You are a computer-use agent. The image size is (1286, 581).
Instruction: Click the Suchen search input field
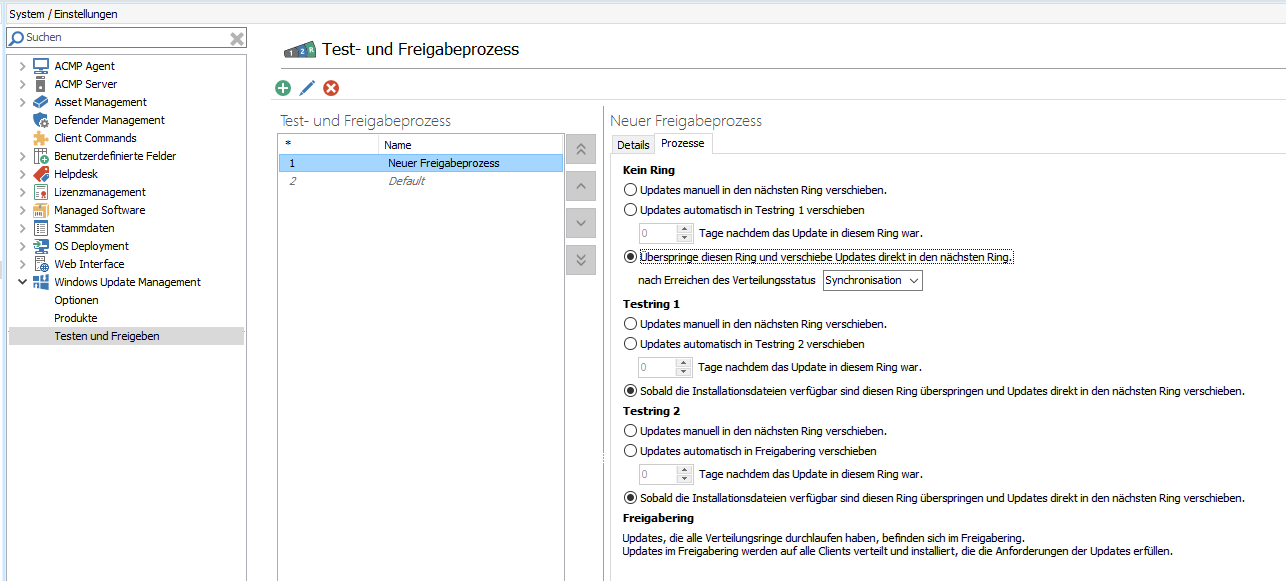[x=120, y=38]
